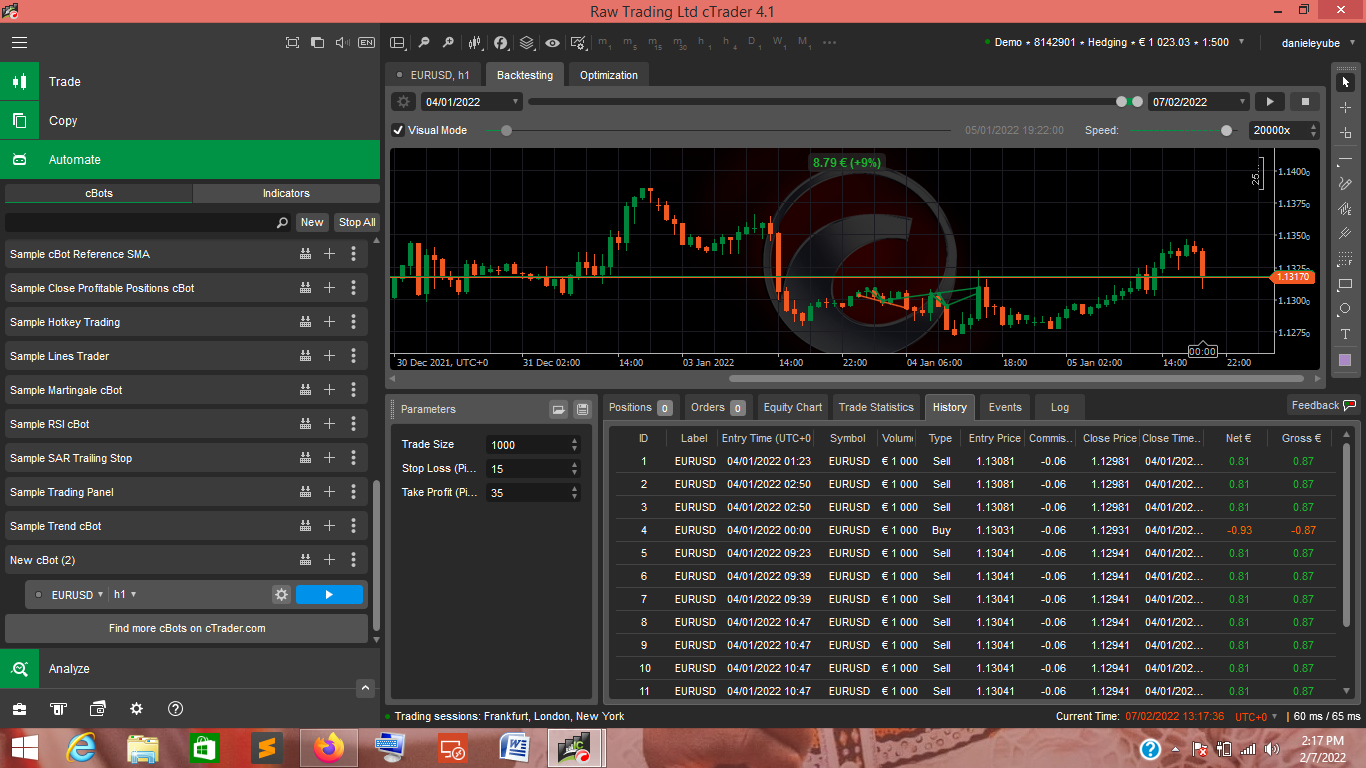Add instance to Sample Martingale cBot
Image resolution: width=1366 pixels, height=768 pixels.
(329, 390)
